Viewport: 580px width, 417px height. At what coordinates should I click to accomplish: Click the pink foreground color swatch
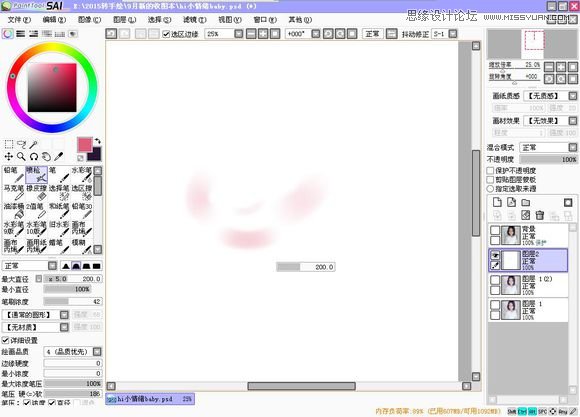coord(85,144)
